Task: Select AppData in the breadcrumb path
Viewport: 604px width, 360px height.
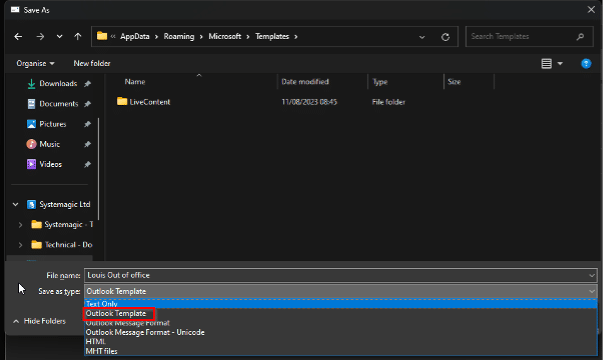Action: pyautogui.click(x=134, y=37)
